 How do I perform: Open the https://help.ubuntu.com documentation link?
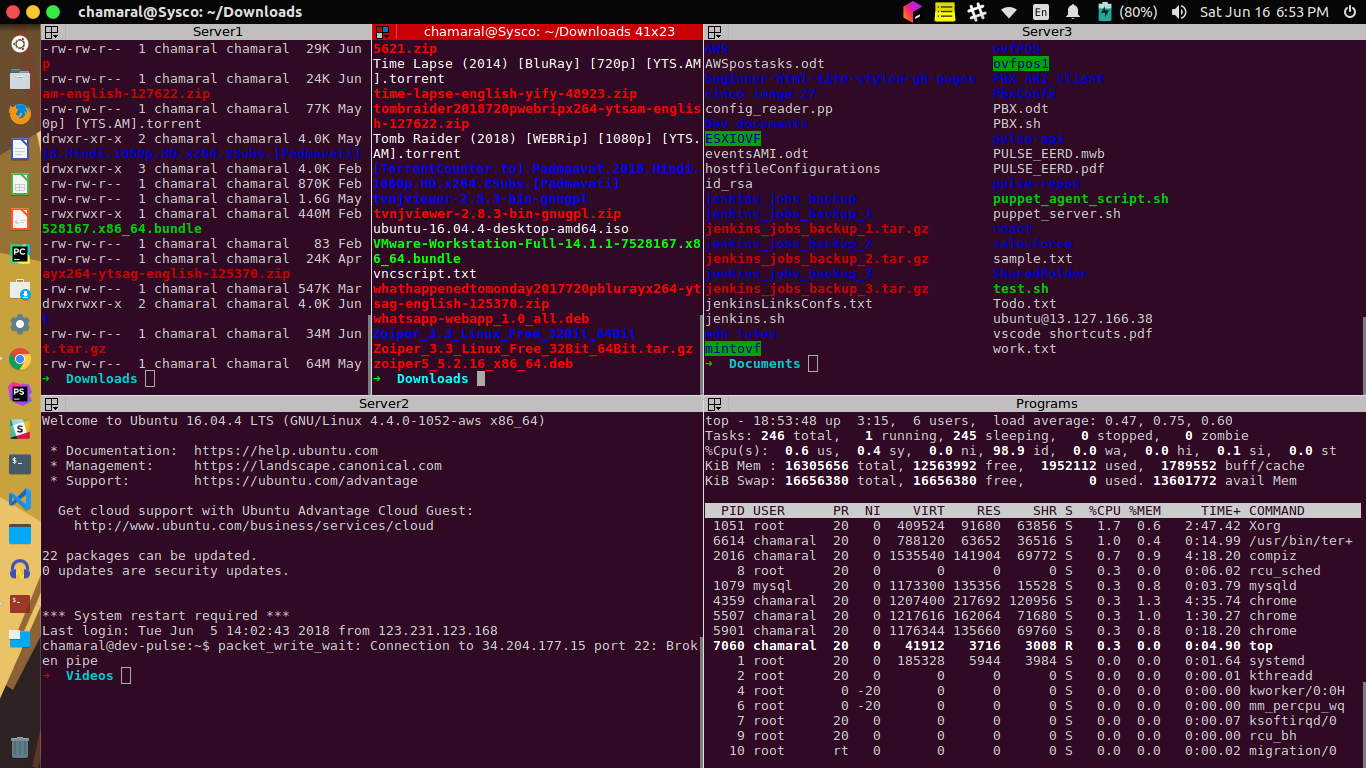tap(285, 451)
